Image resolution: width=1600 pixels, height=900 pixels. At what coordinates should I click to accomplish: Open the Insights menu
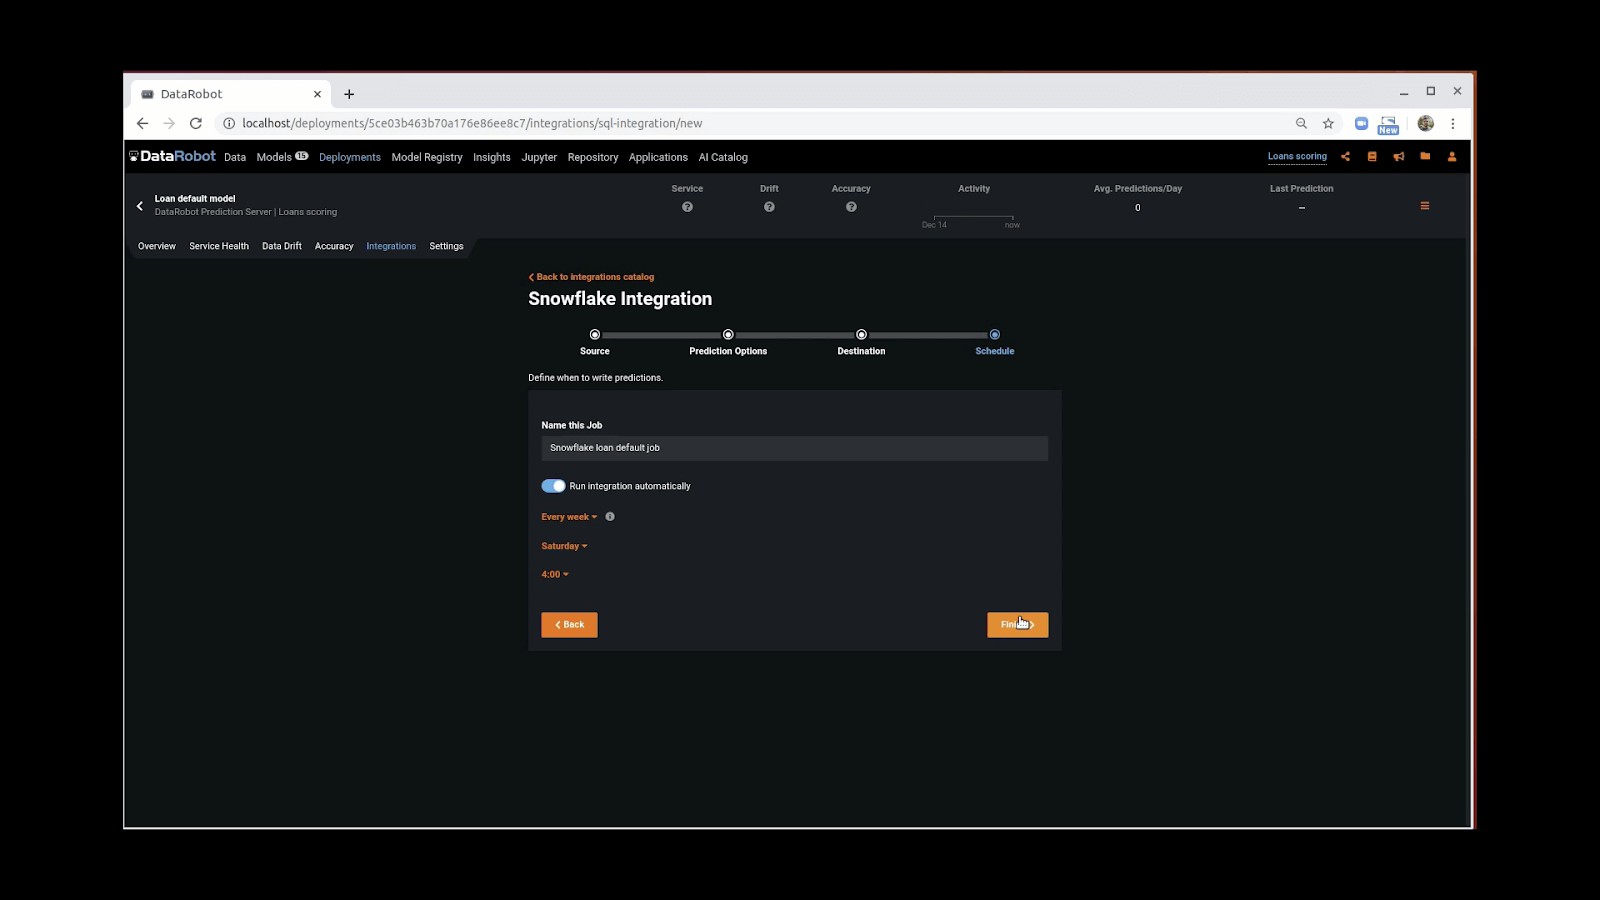(x=492, y=157)
